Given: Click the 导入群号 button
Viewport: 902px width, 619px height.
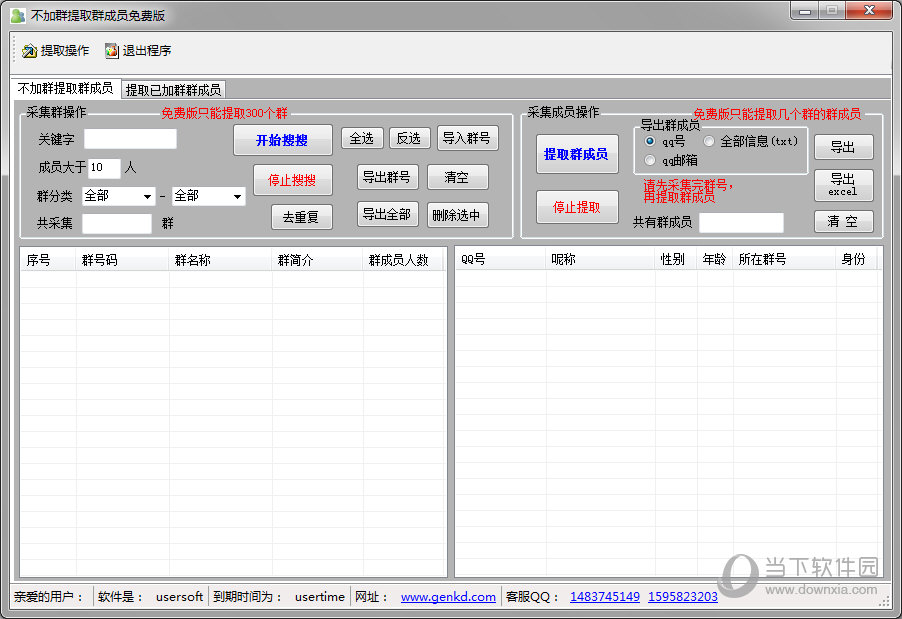Looking at the screenshot, I should click(465, 138).
